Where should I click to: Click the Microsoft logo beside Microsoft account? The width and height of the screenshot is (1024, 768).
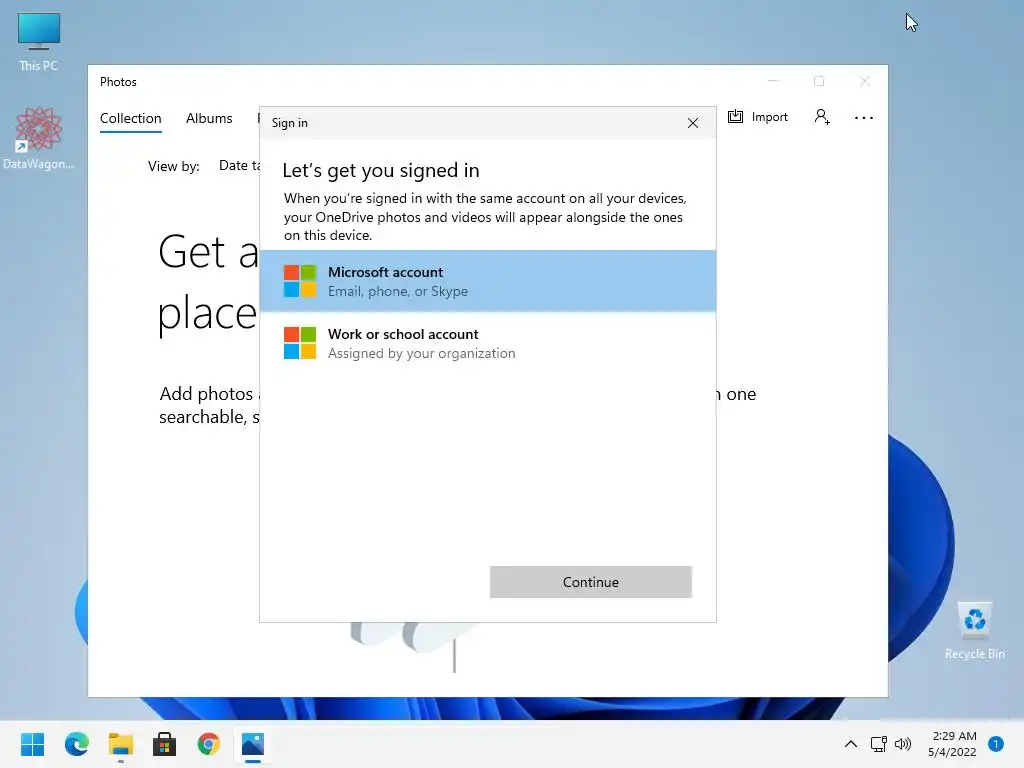pyautogui.click(x=300, y=281)
